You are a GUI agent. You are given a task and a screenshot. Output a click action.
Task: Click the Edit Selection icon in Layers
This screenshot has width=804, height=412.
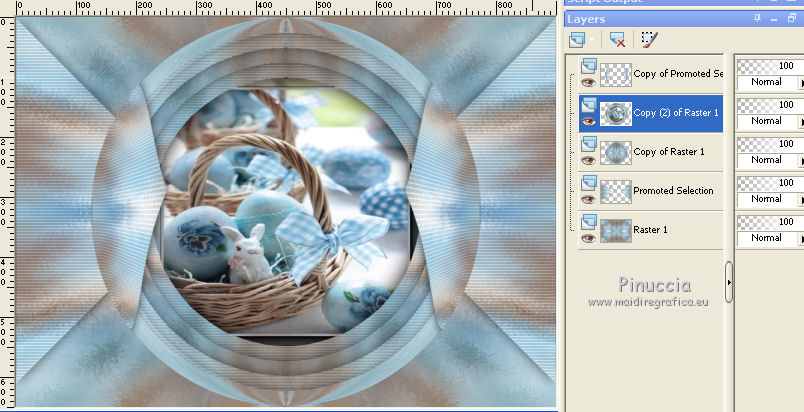coord(649,39)
